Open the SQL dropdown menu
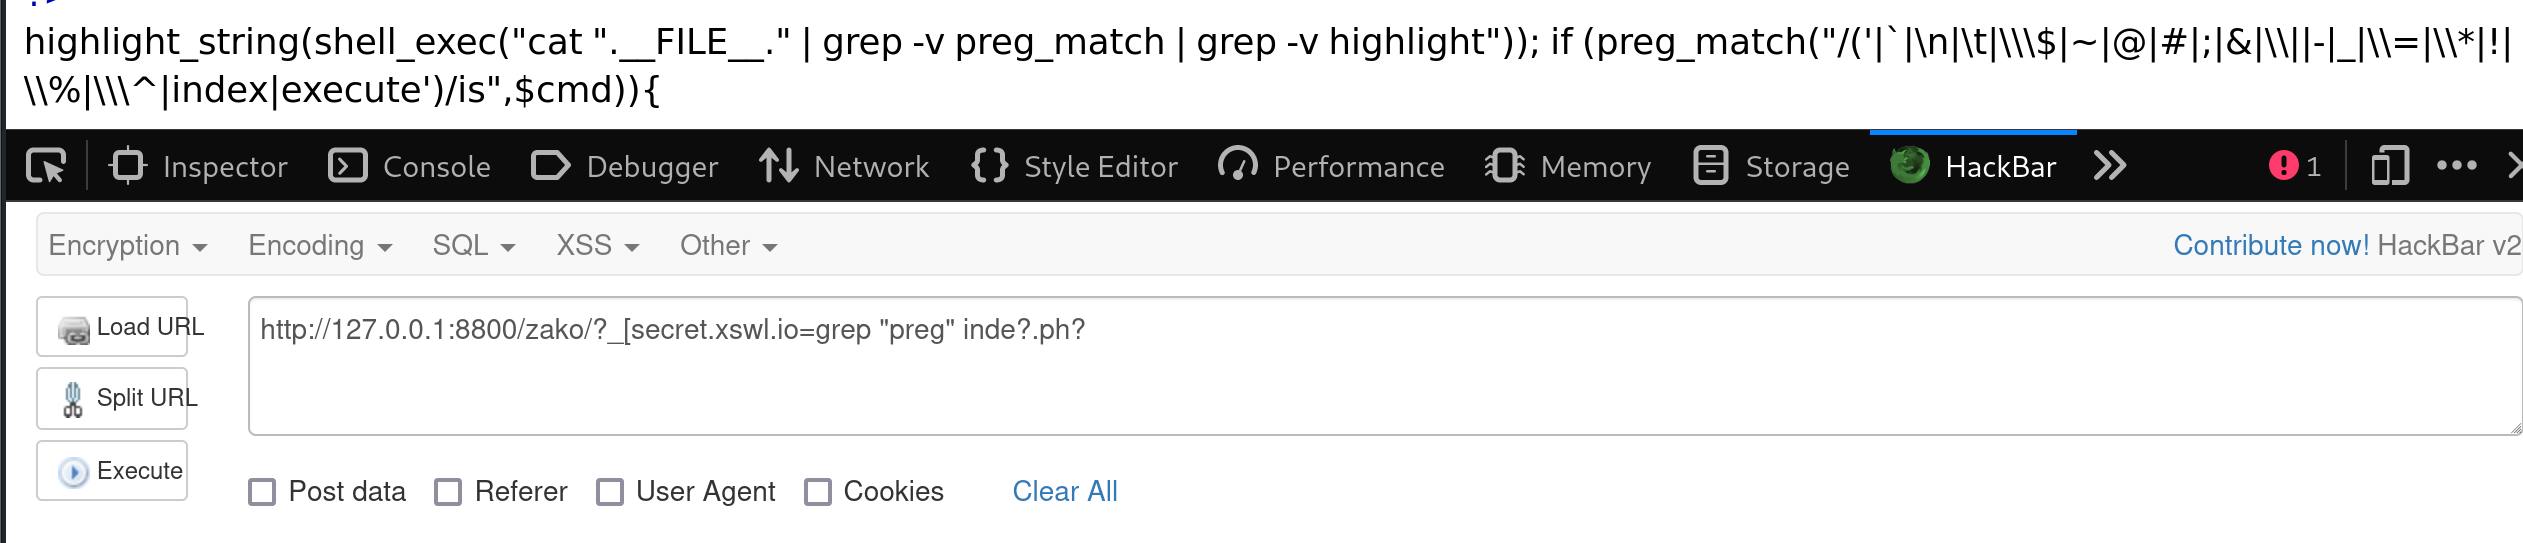2523x543 pixels. click(x=474, y=246)
